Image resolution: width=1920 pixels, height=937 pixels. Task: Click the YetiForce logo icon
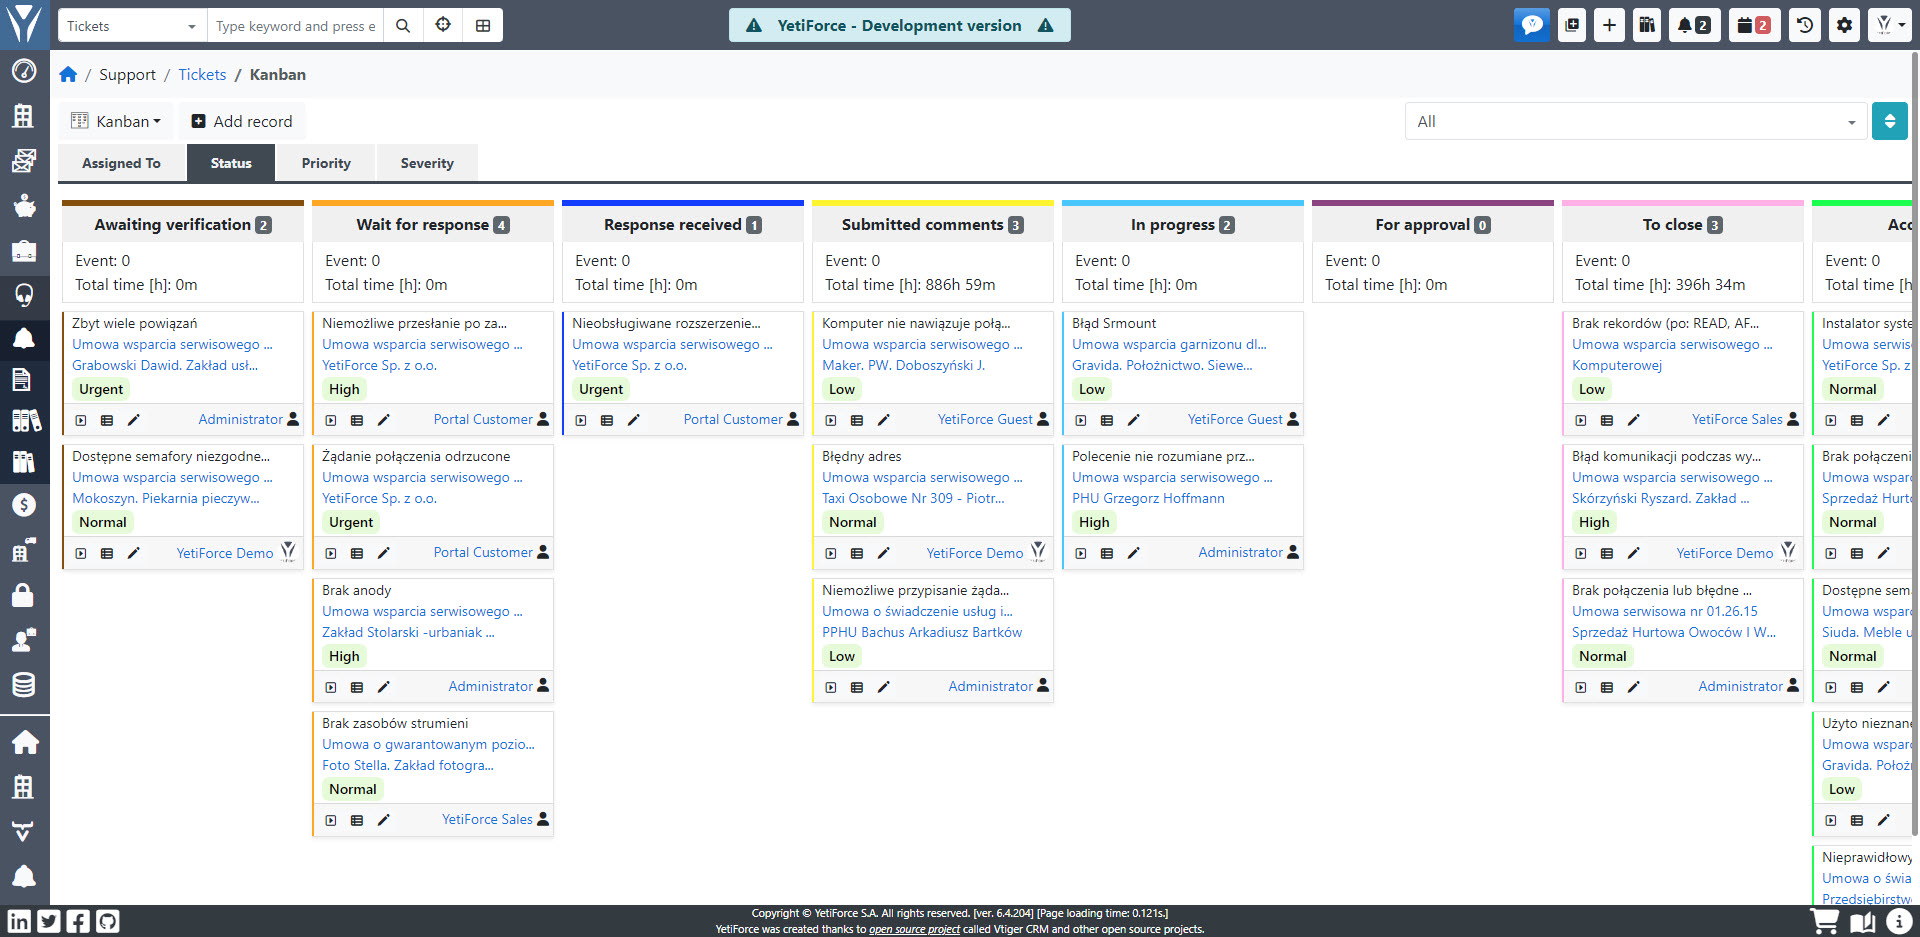pos(24,24)
